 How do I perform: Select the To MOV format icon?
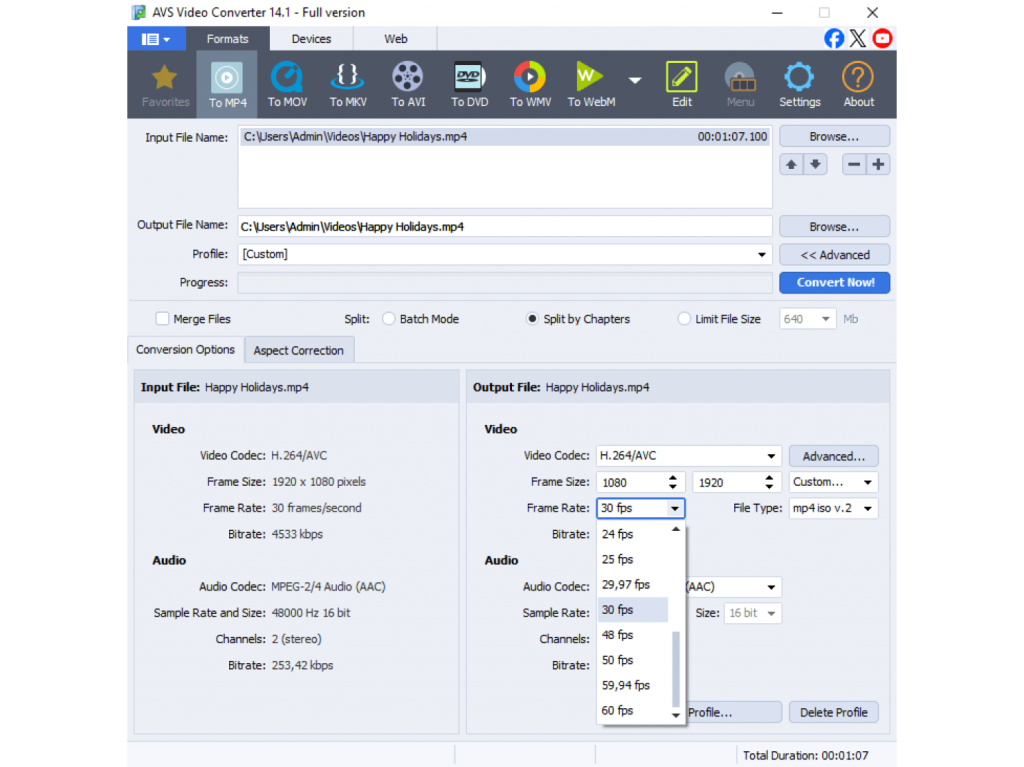[287, 84]
